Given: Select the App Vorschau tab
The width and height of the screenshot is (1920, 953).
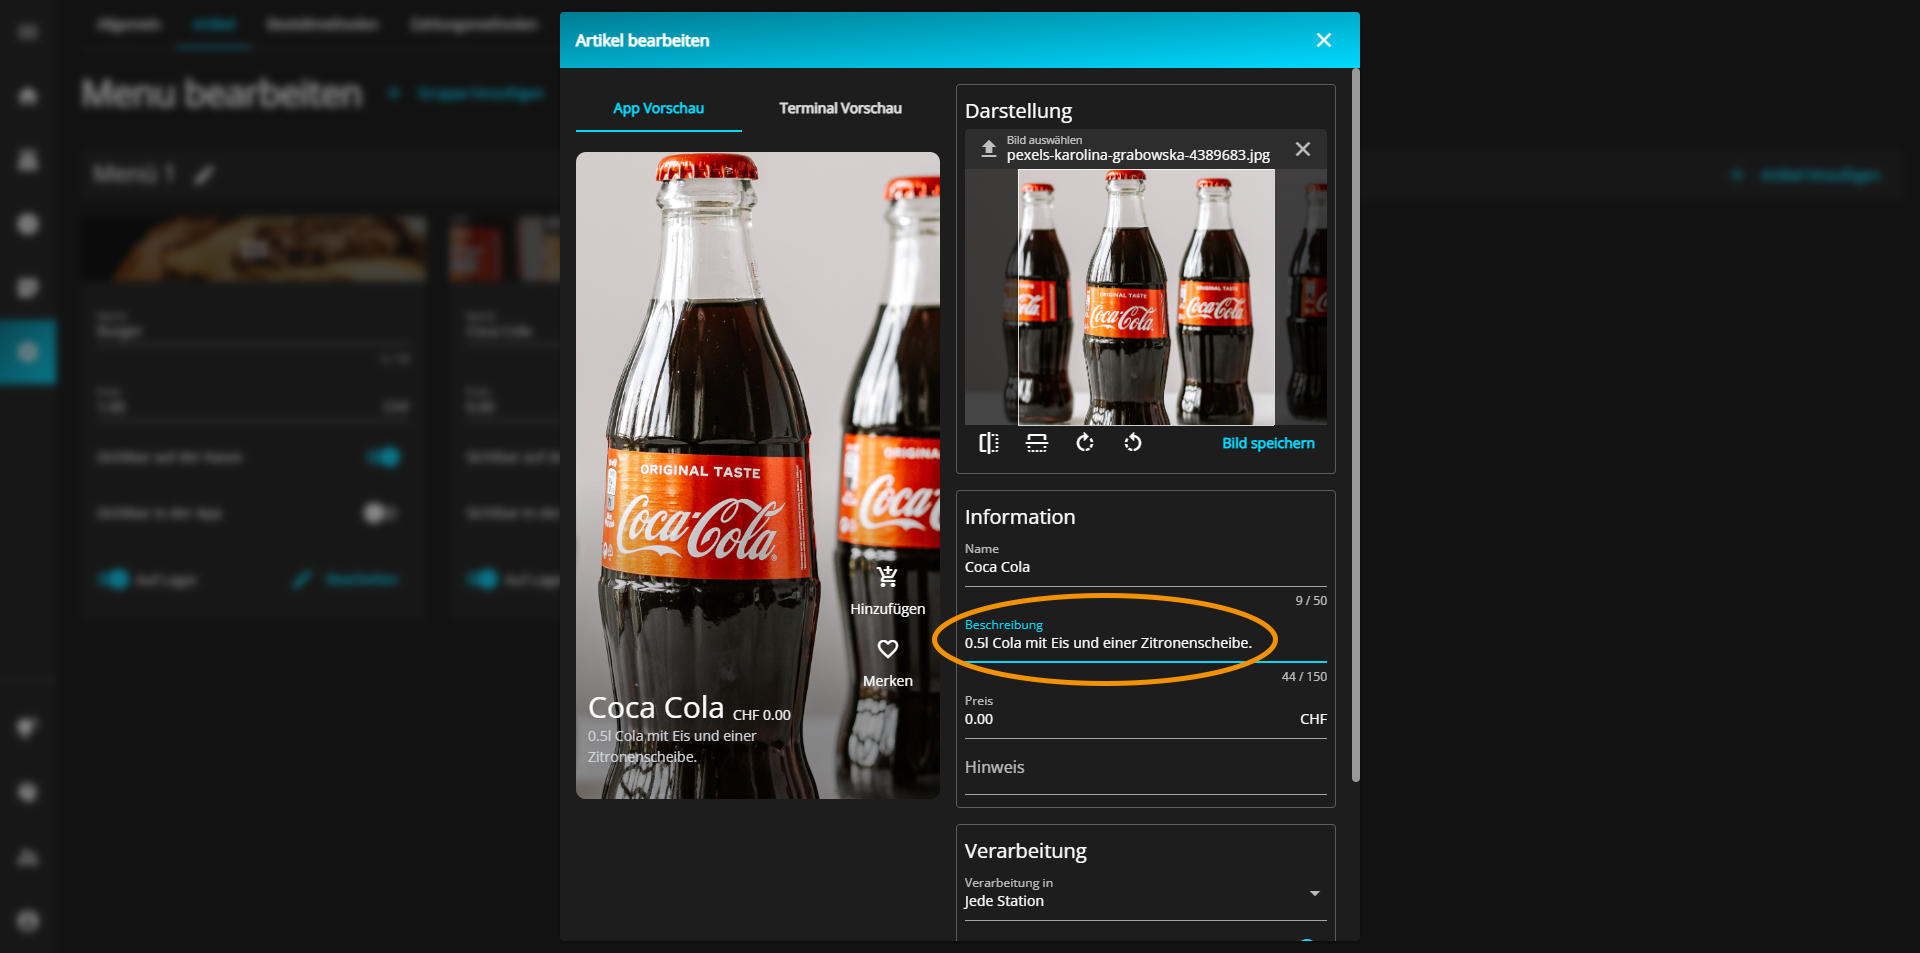Looking at the screenshot, I should (x=658, y=108).
